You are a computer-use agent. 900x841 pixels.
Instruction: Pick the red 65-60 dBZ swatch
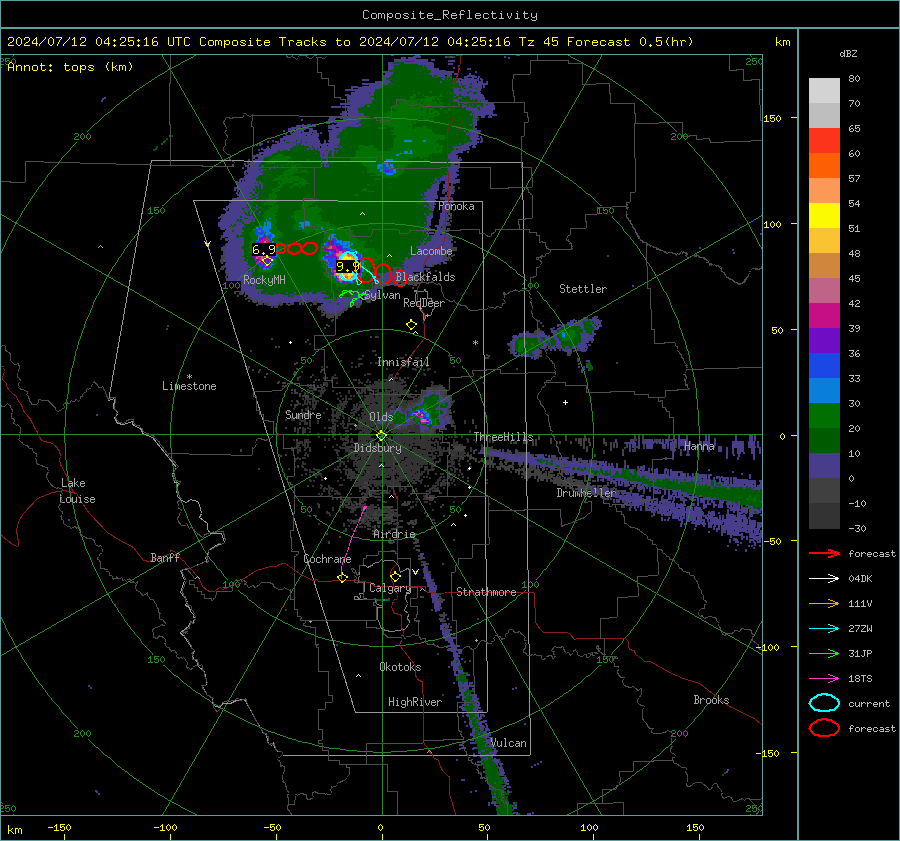[x=824, y=140]
